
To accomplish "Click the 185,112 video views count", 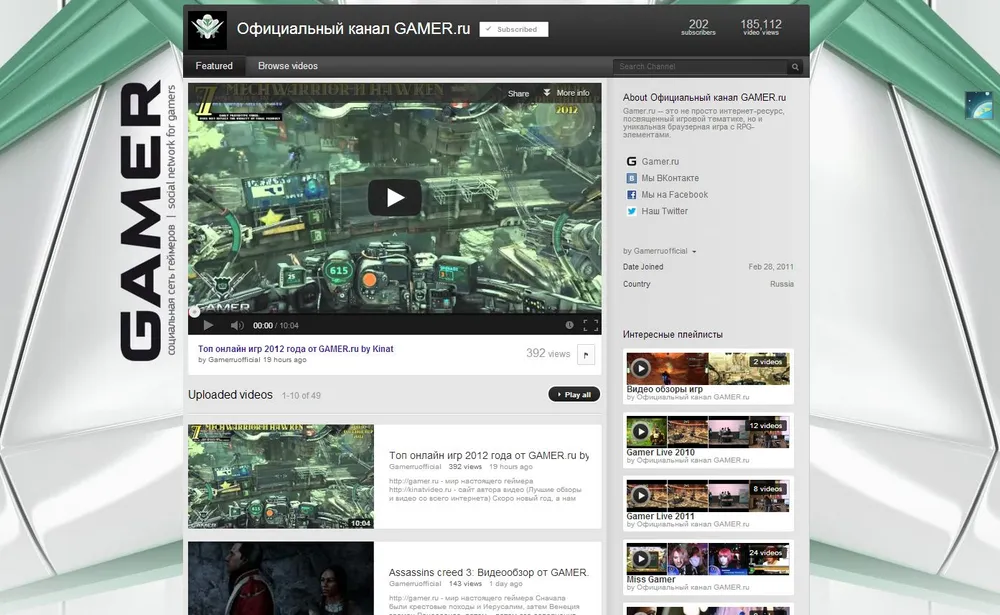I will (761, 27).
